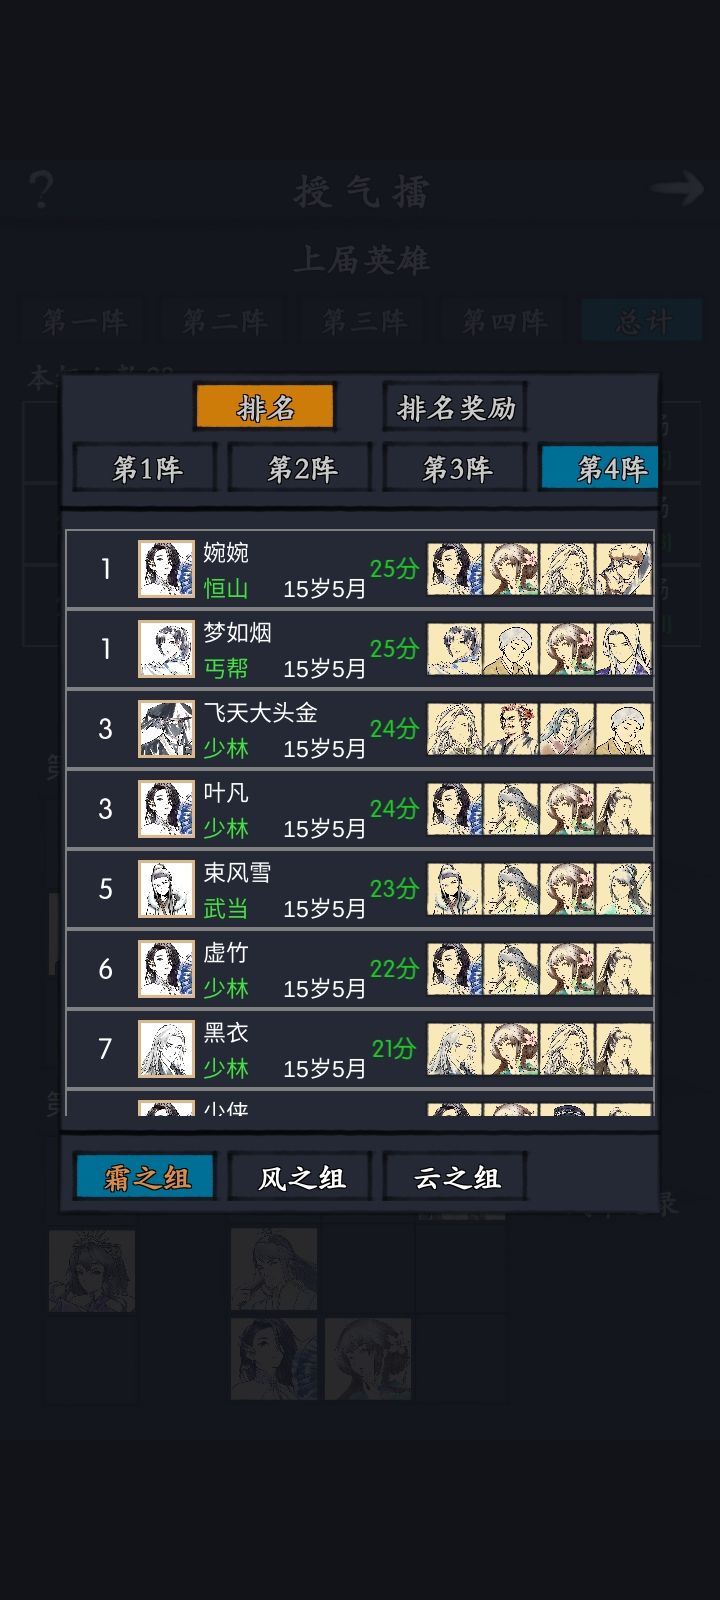Select the highlighted 第4阵 tab

[600, 468]
